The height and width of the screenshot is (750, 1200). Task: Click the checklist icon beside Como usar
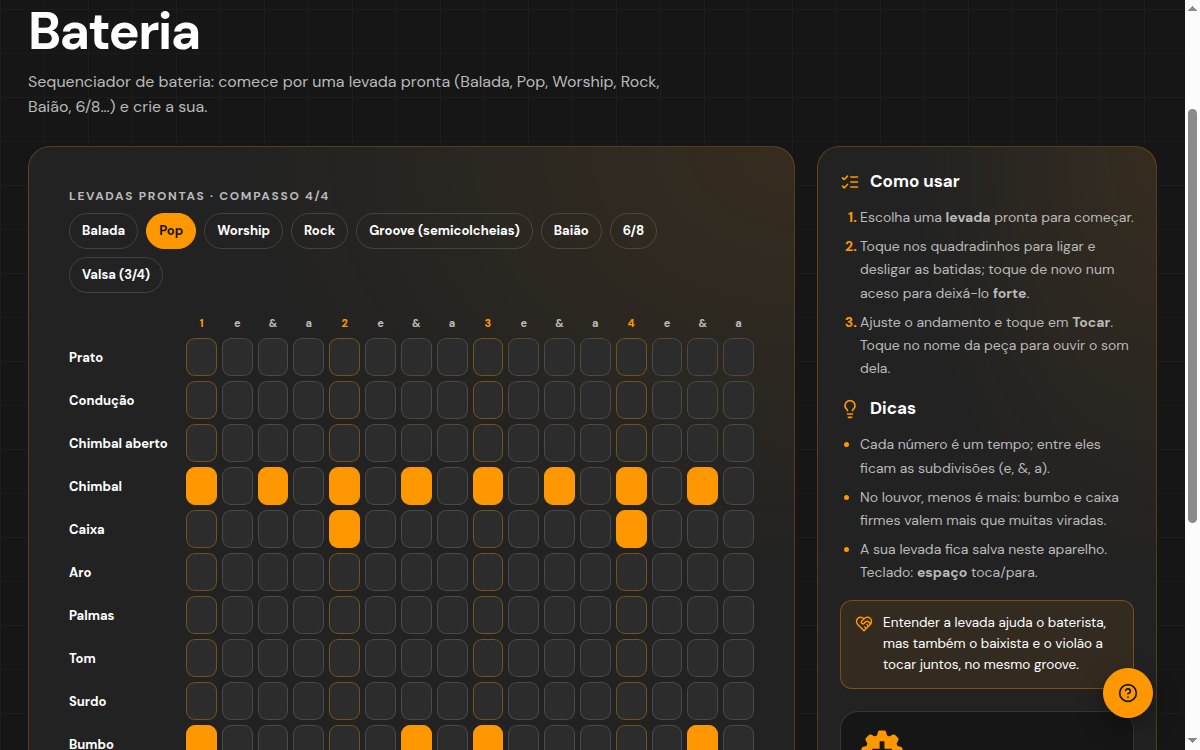[851, 182]
